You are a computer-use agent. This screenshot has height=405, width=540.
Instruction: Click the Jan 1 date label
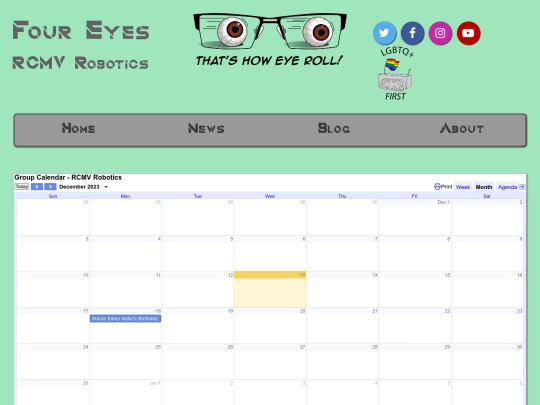pos(155,383)
